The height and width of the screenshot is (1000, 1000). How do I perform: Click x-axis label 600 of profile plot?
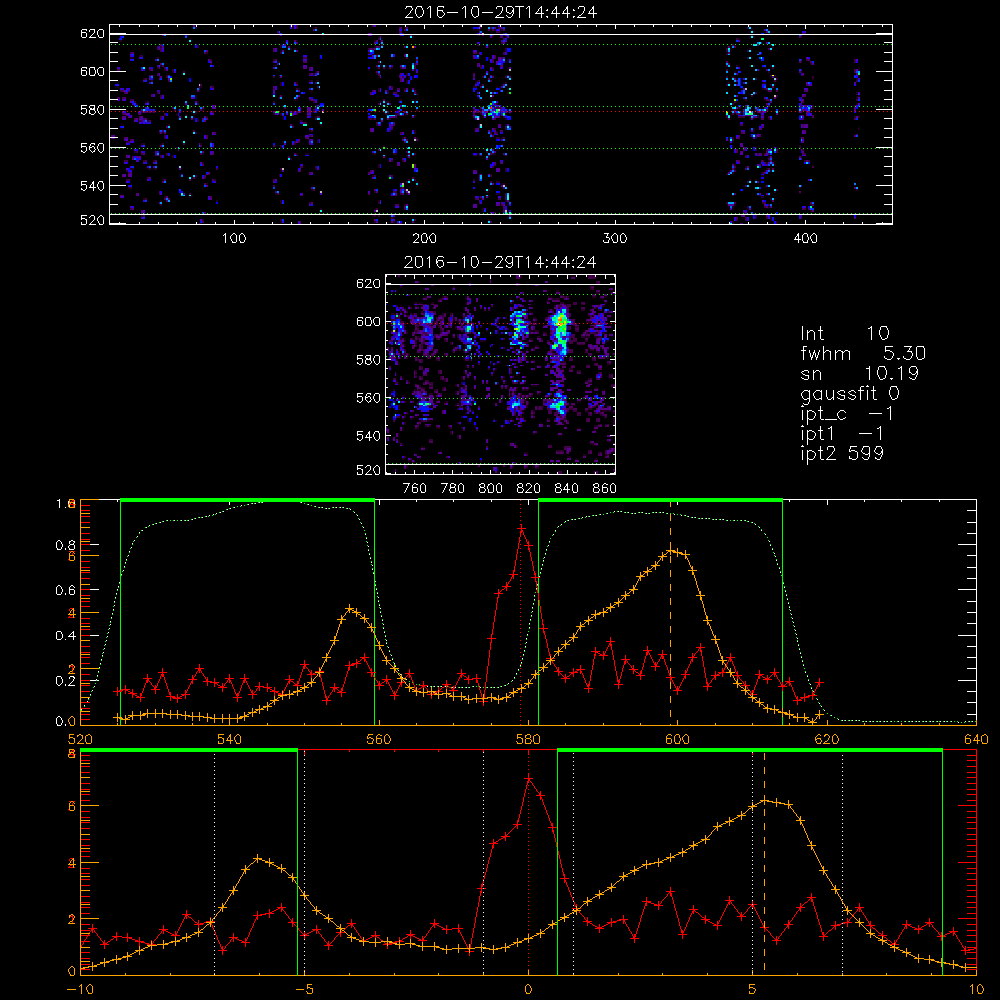tap(677, 739)
